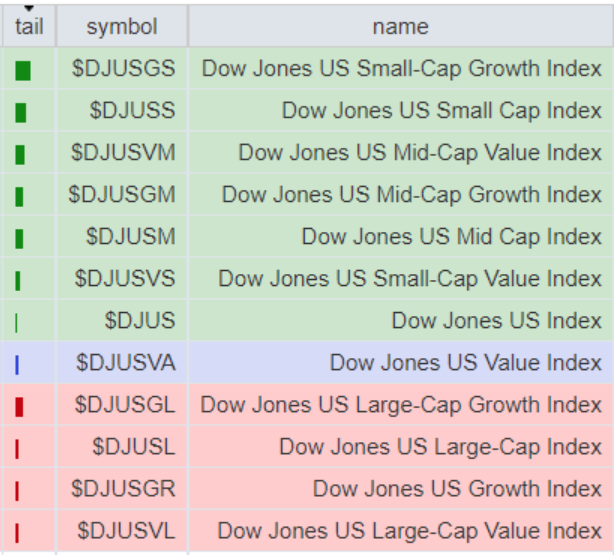The image size is (616, 556).
Task: Click the tail marker in the $DJUSGM row
Action: click(x=20, y=197)
